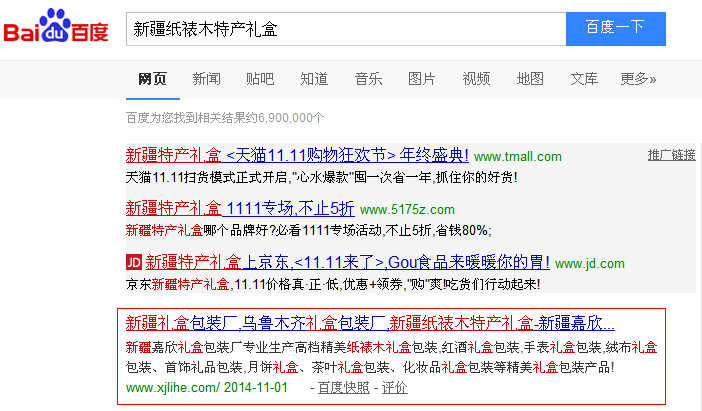Open the 新疆礼盒包装厂 result title
The image size is (702, 411).
coord(370,323)
